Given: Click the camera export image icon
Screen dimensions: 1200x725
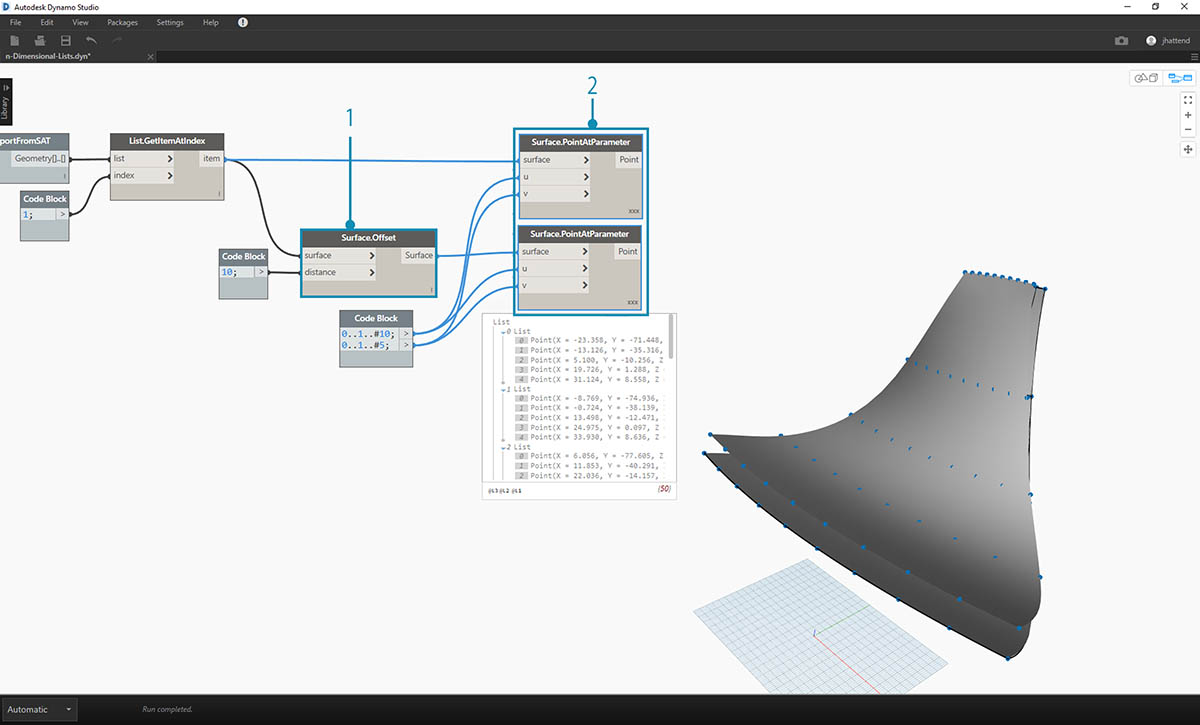Looking at the screenshot, I should tap(1121, 41).
